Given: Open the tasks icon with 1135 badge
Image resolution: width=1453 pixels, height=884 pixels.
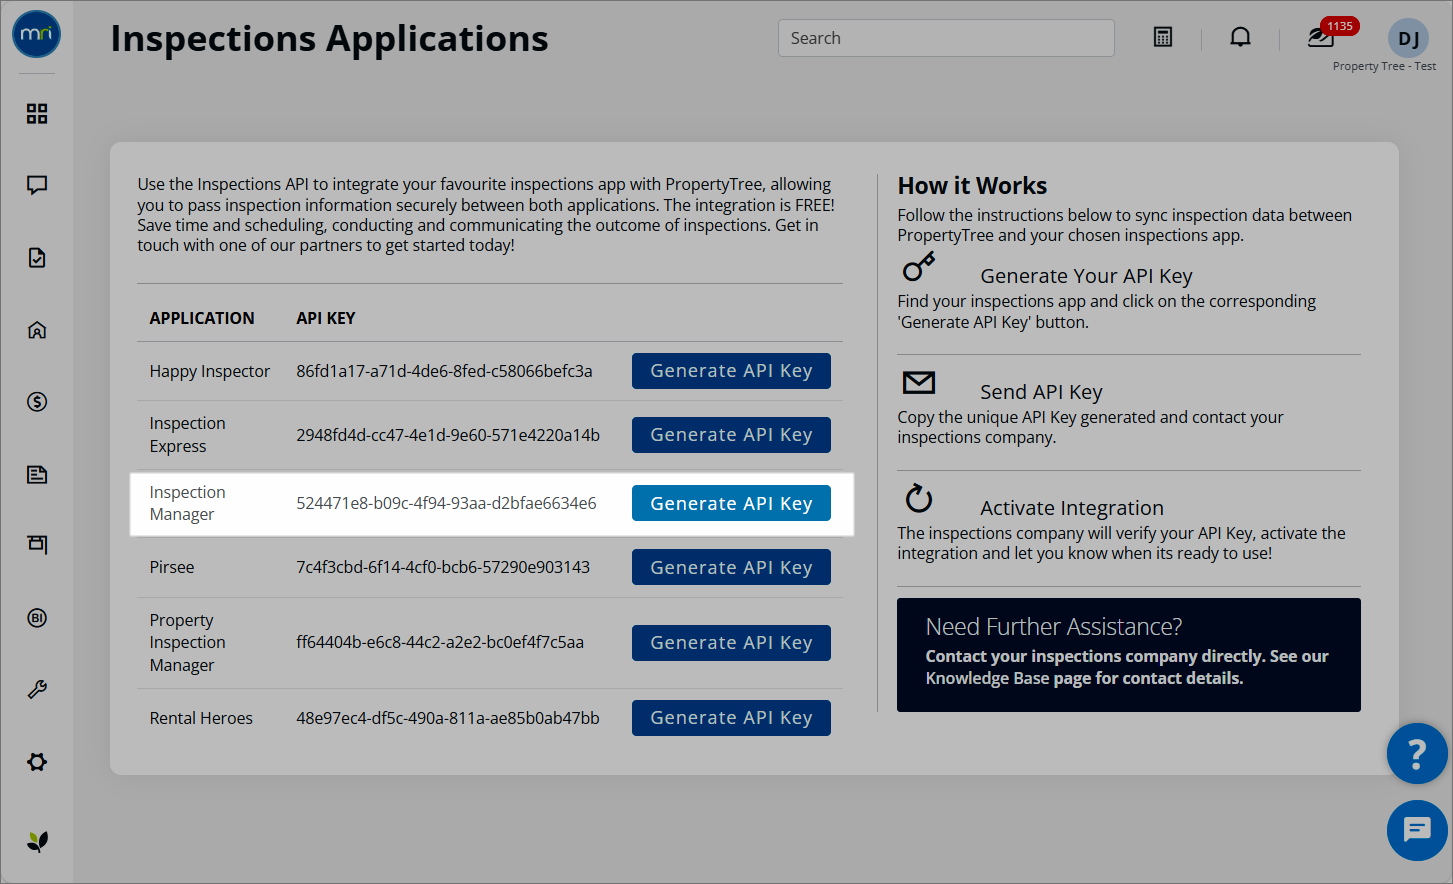Looking at the screenshot, I should [1321, 37].
